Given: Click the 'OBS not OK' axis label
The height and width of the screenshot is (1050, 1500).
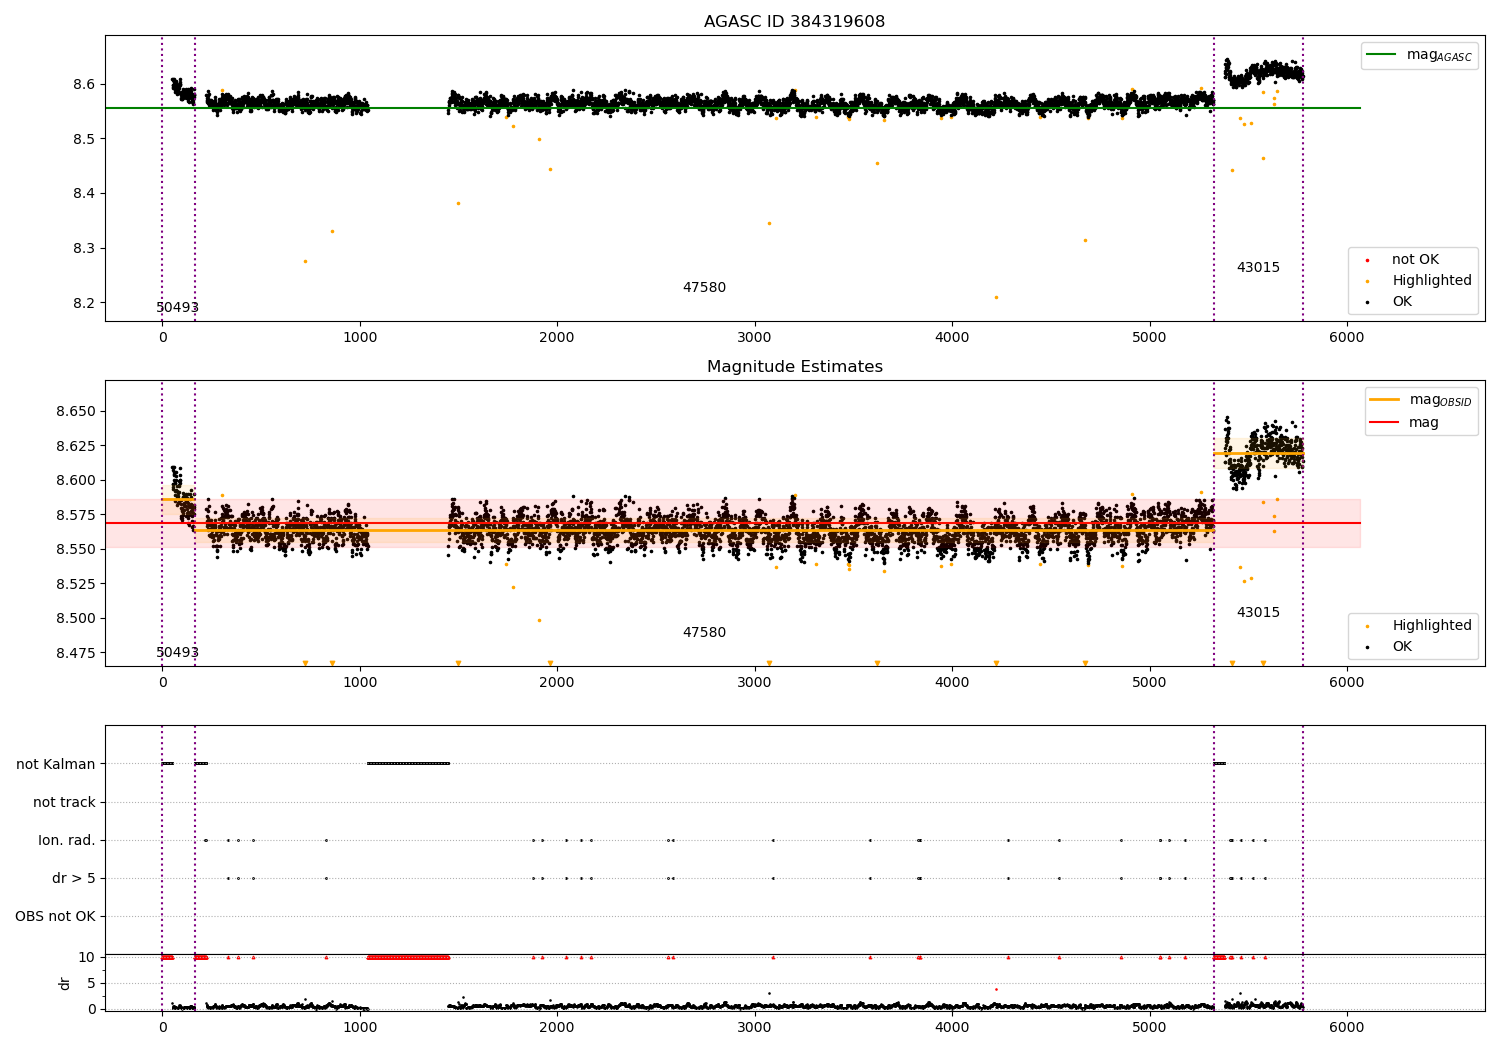Looking at the screenshot, I should (56, 916).
